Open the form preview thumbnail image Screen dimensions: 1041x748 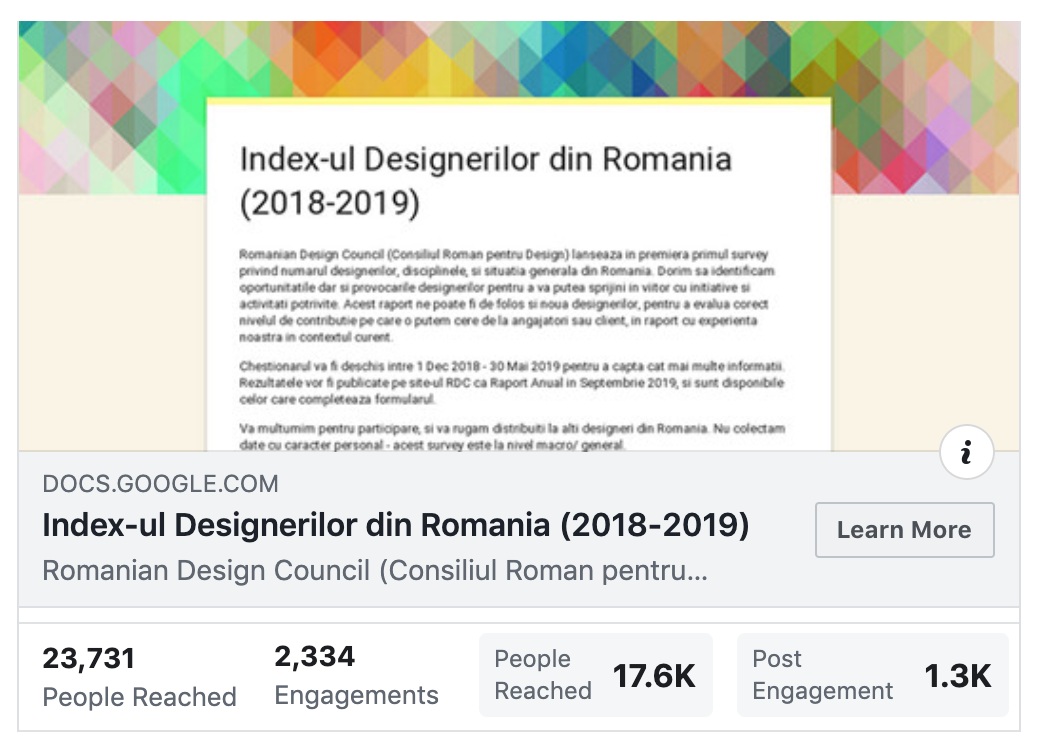point(519,236)
